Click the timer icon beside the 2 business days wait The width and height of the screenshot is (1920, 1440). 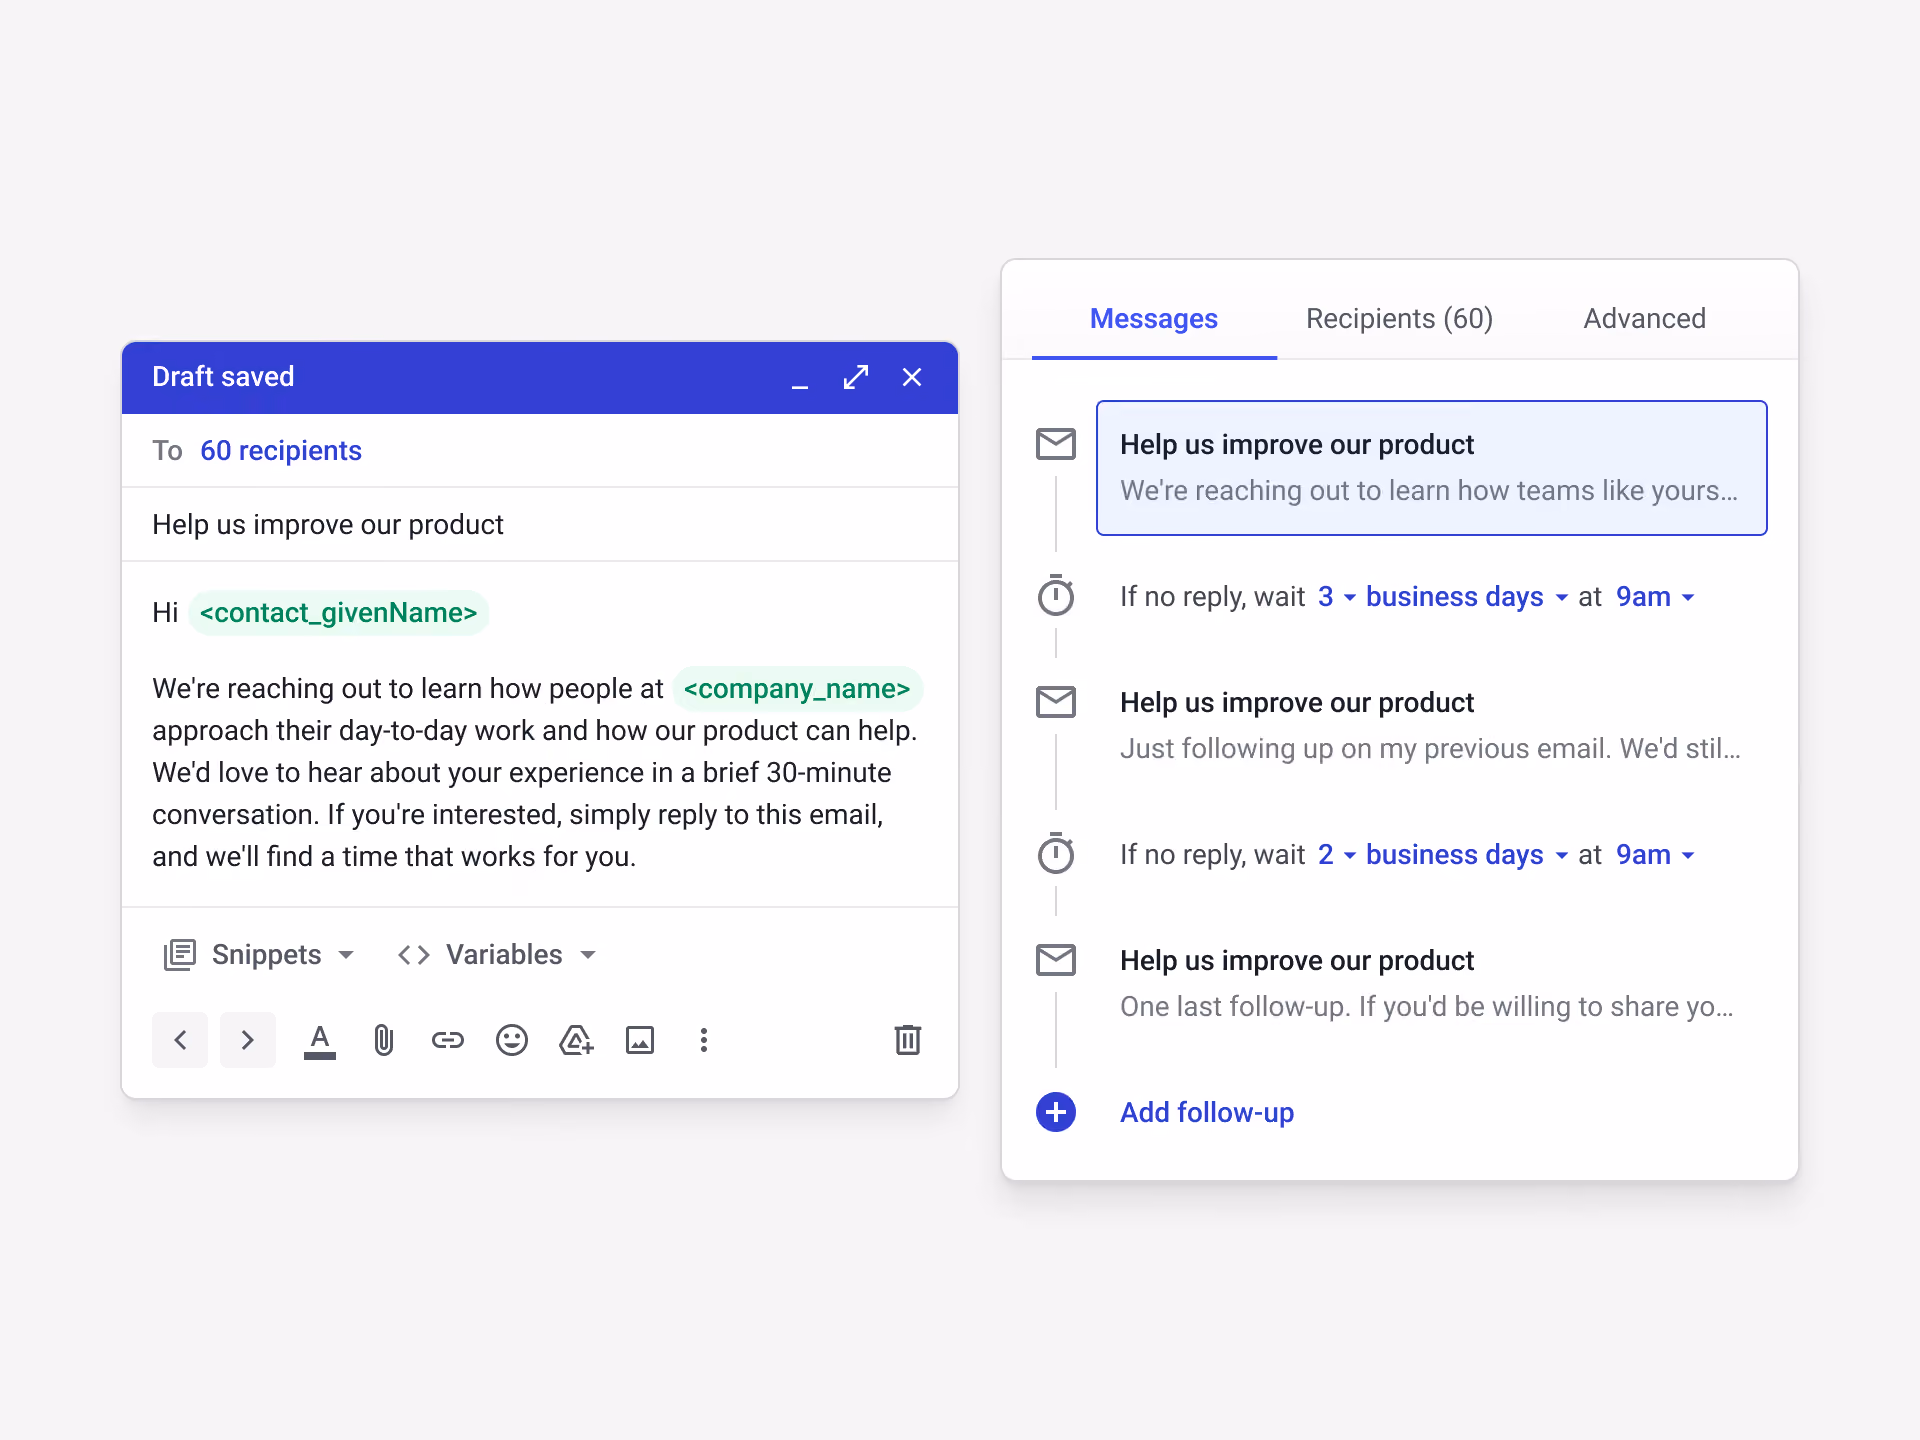tap(1056, 854)
